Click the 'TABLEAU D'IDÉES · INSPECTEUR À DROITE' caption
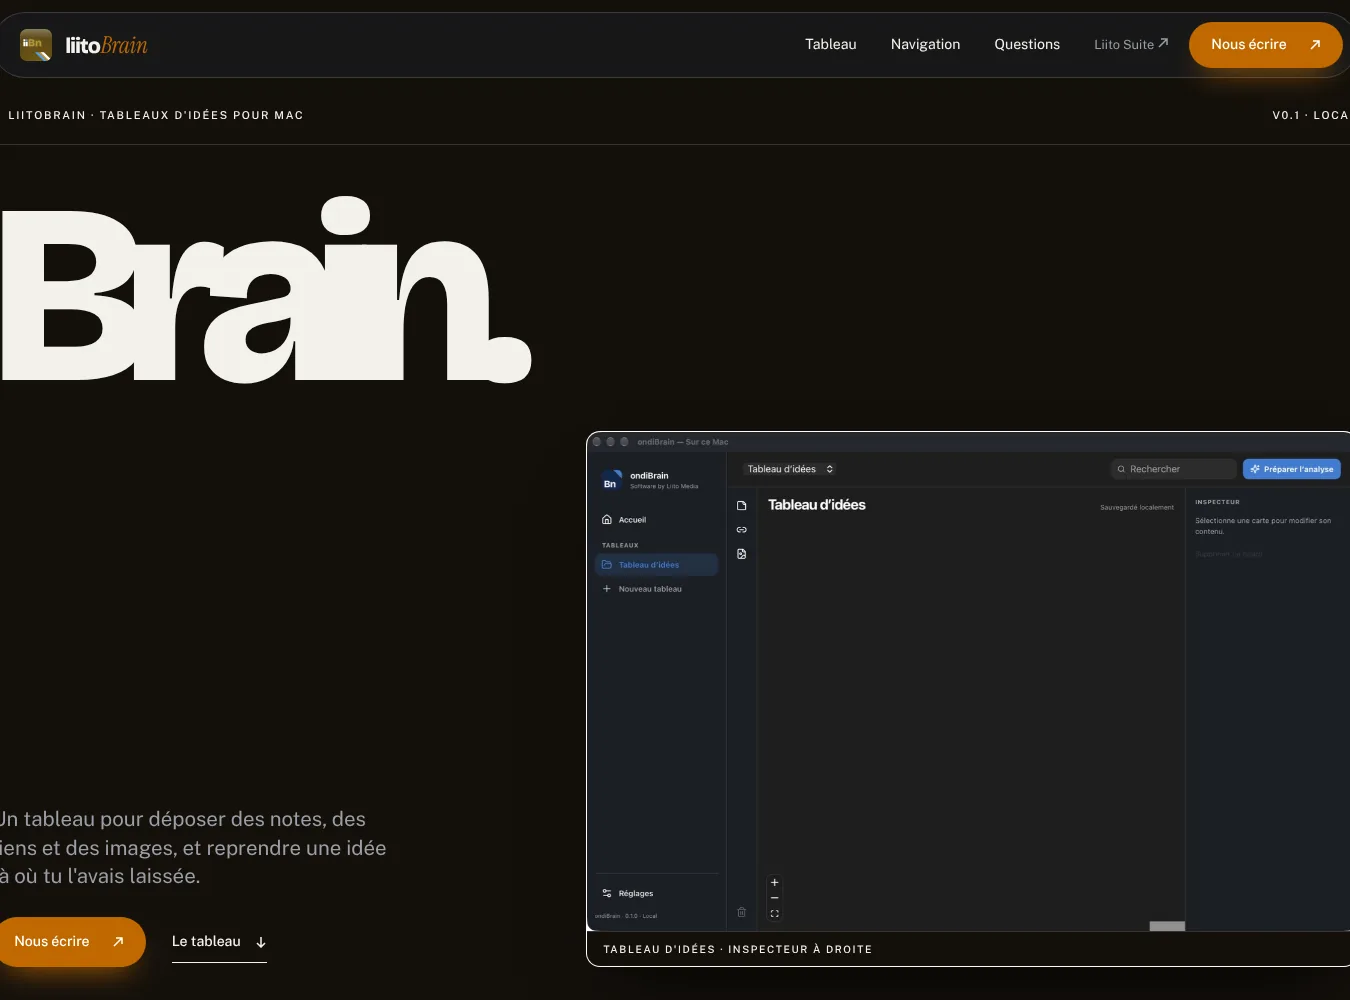 (738, 949)
